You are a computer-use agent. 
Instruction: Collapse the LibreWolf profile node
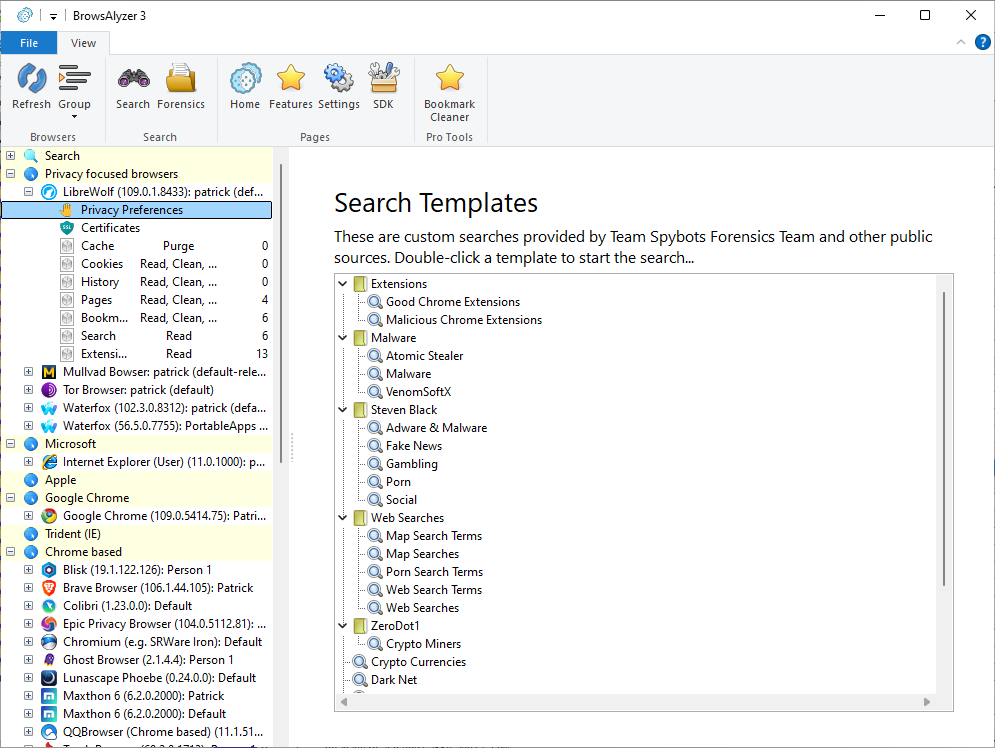coord(29,192)
